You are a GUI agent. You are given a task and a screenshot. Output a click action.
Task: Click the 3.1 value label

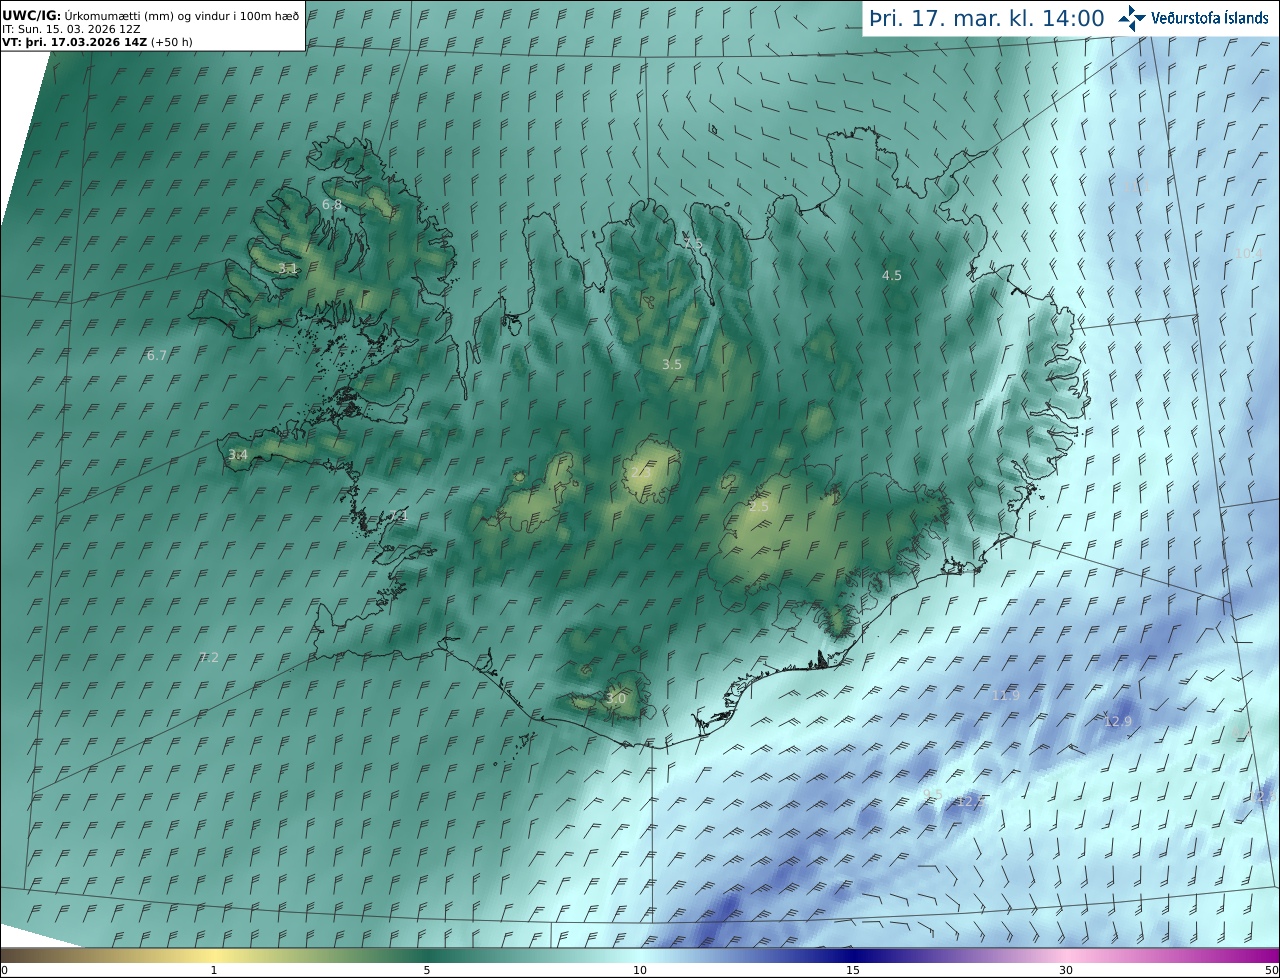point(288,268)
